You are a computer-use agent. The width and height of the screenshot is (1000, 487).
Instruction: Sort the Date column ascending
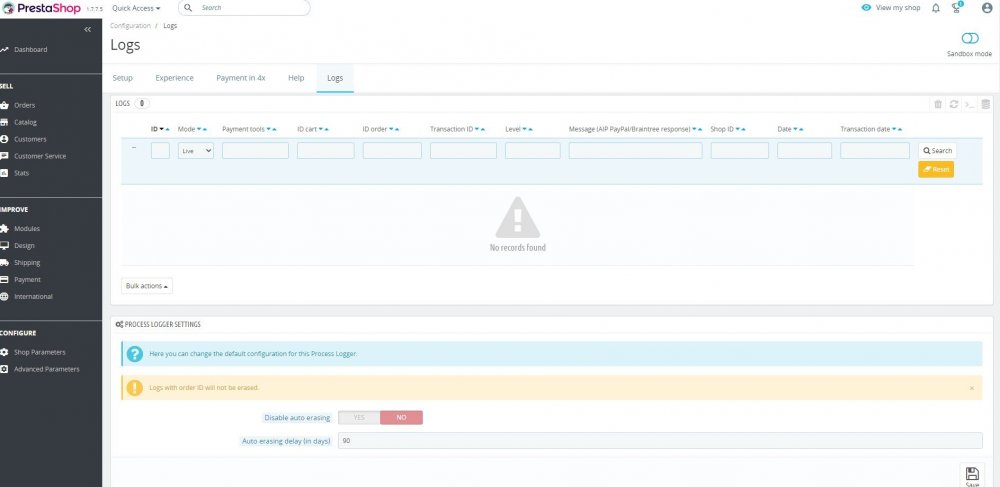point(801,129)
